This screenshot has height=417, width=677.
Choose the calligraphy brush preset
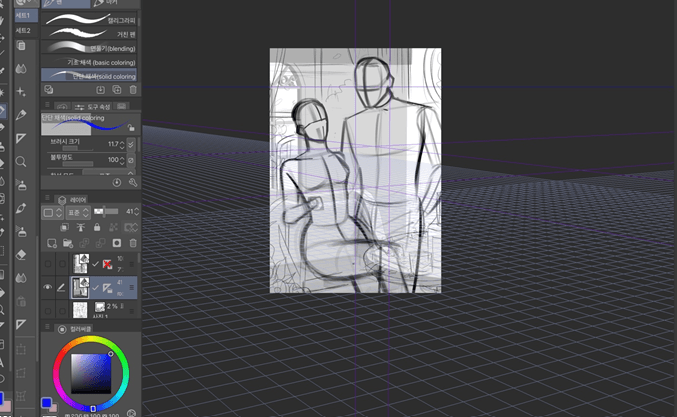click(x=89, y=19)
